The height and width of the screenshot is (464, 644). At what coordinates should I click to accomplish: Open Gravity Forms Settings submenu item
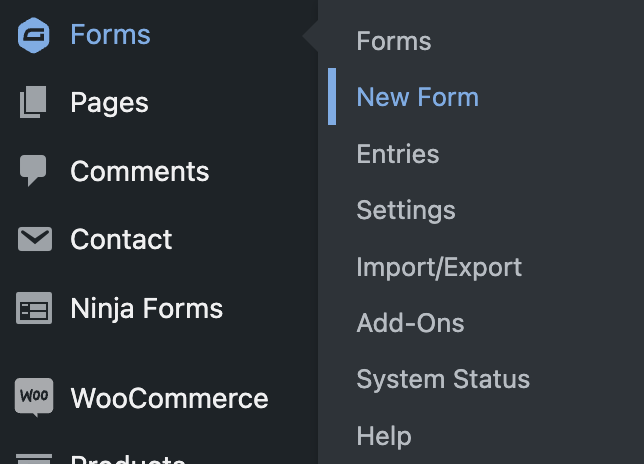(x=406, y=211)
